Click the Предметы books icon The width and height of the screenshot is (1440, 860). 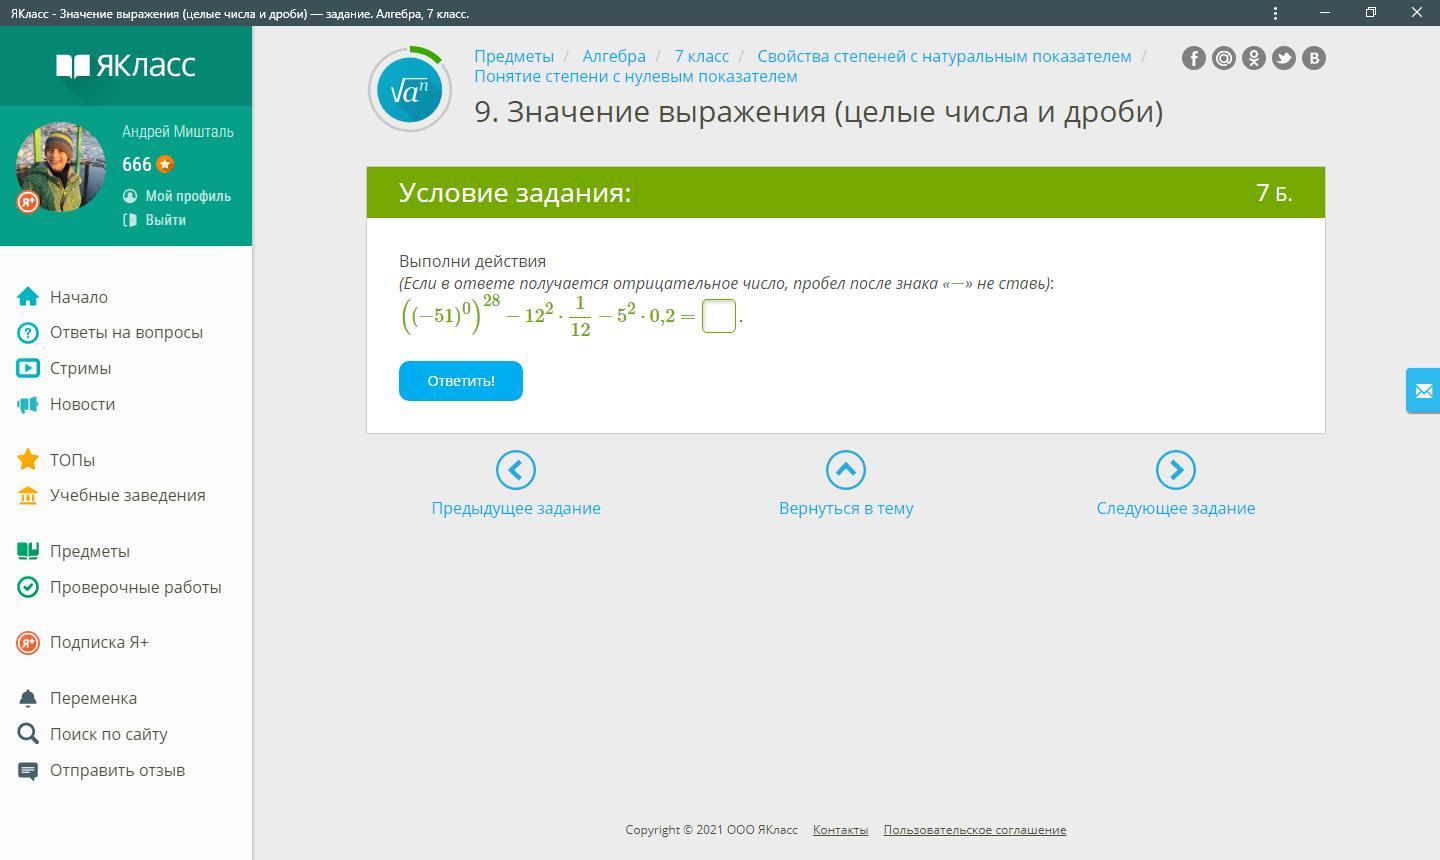point(28,551)
